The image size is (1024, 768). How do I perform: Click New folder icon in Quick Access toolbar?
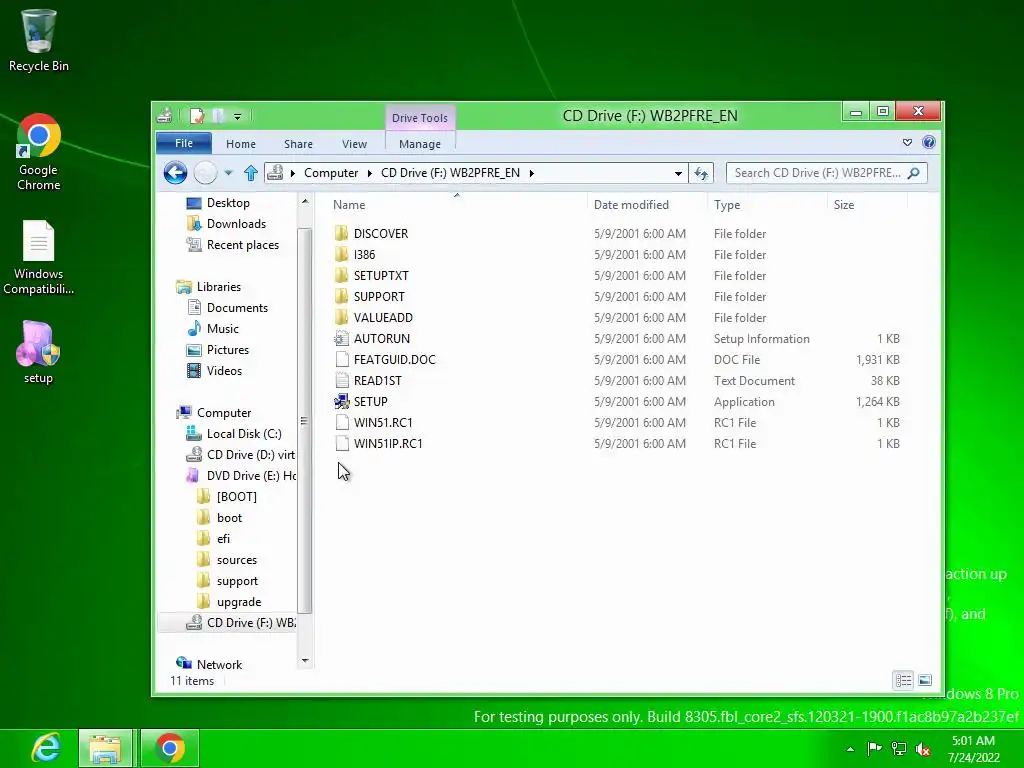coord(218,116)
